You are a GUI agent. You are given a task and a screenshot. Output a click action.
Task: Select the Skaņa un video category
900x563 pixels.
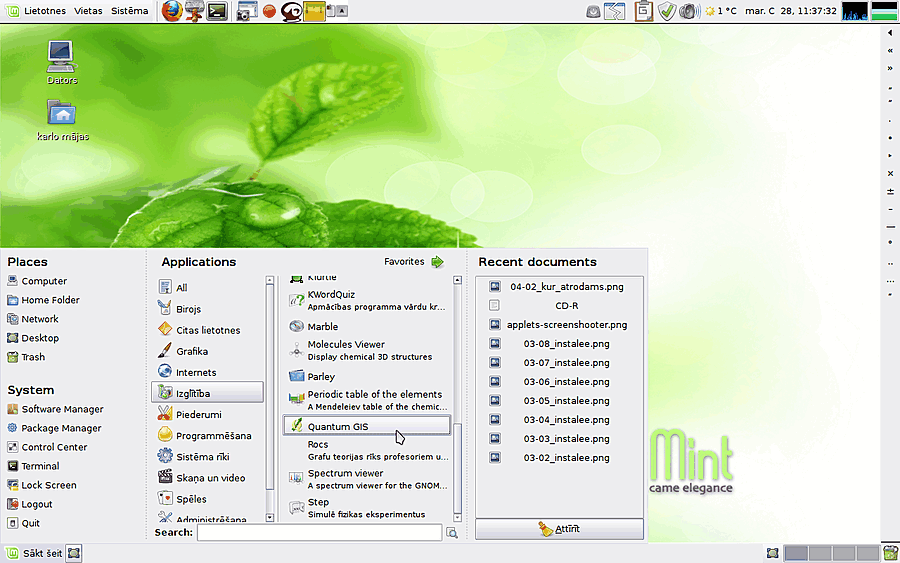pos(207,478)
